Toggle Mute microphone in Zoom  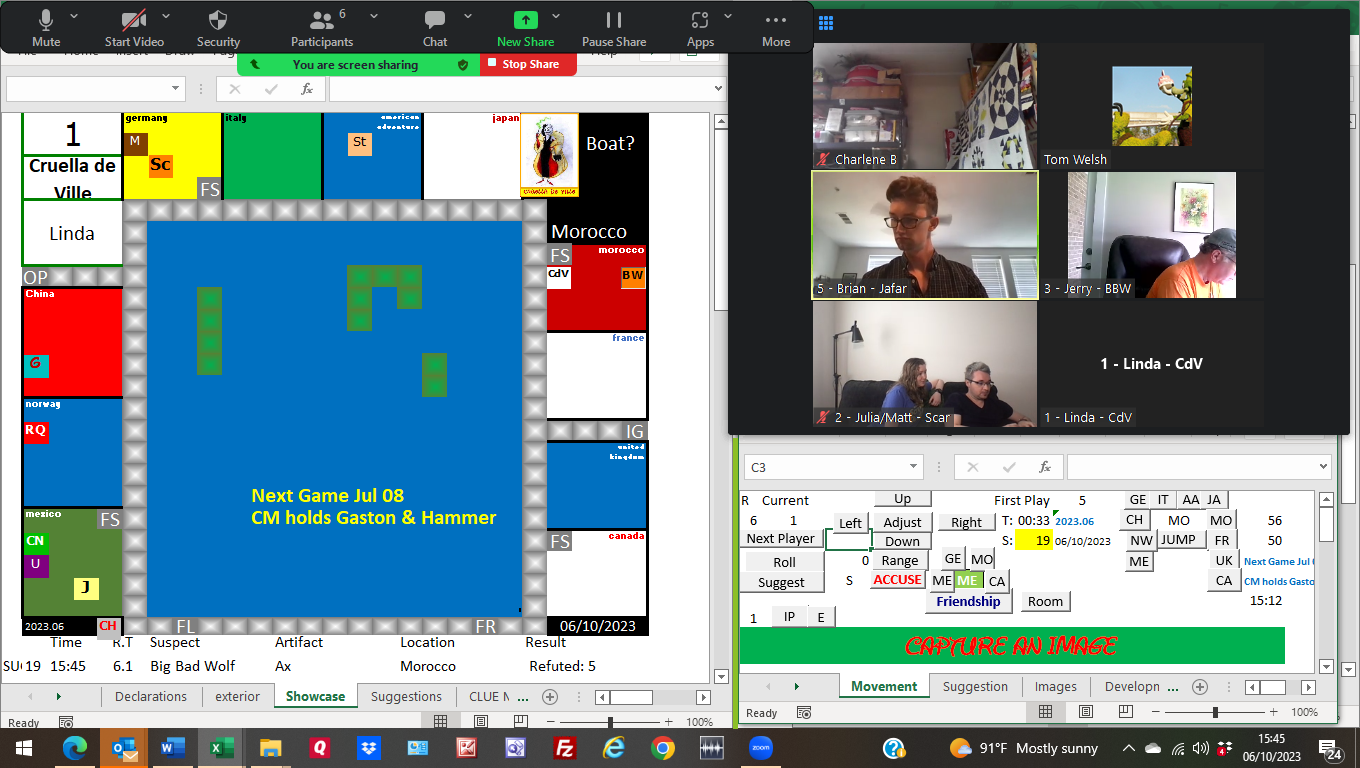46,28
